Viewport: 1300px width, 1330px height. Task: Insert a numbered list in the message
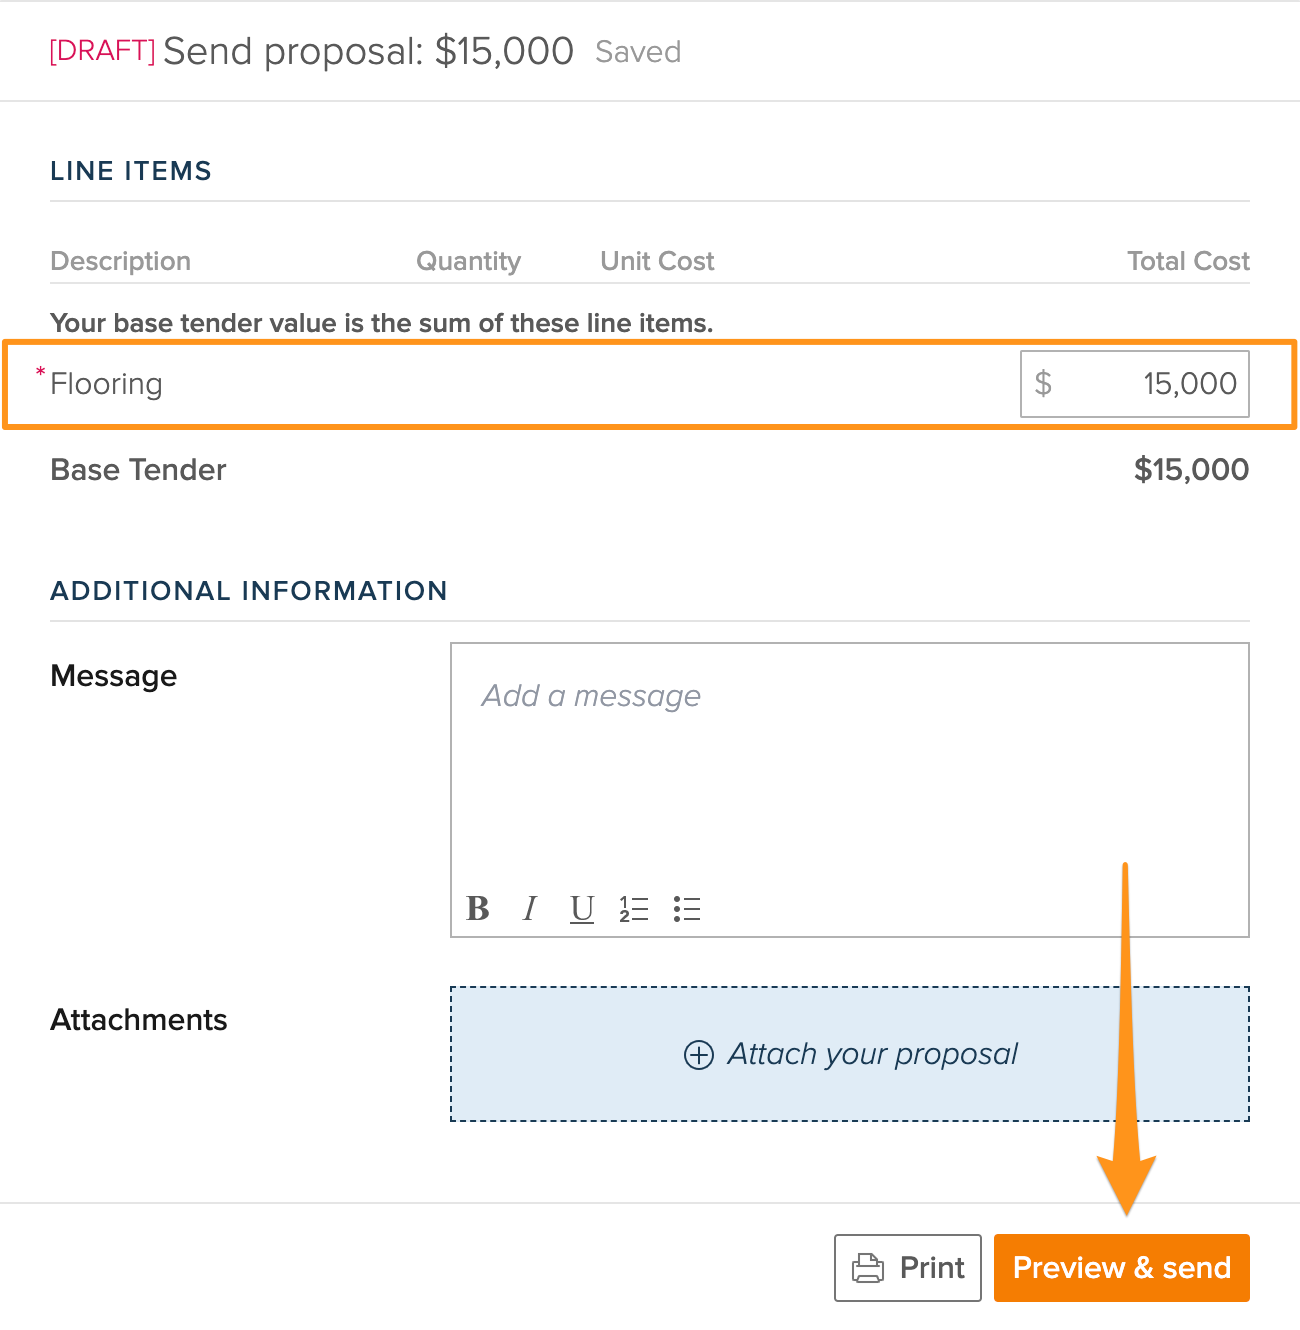634,909
